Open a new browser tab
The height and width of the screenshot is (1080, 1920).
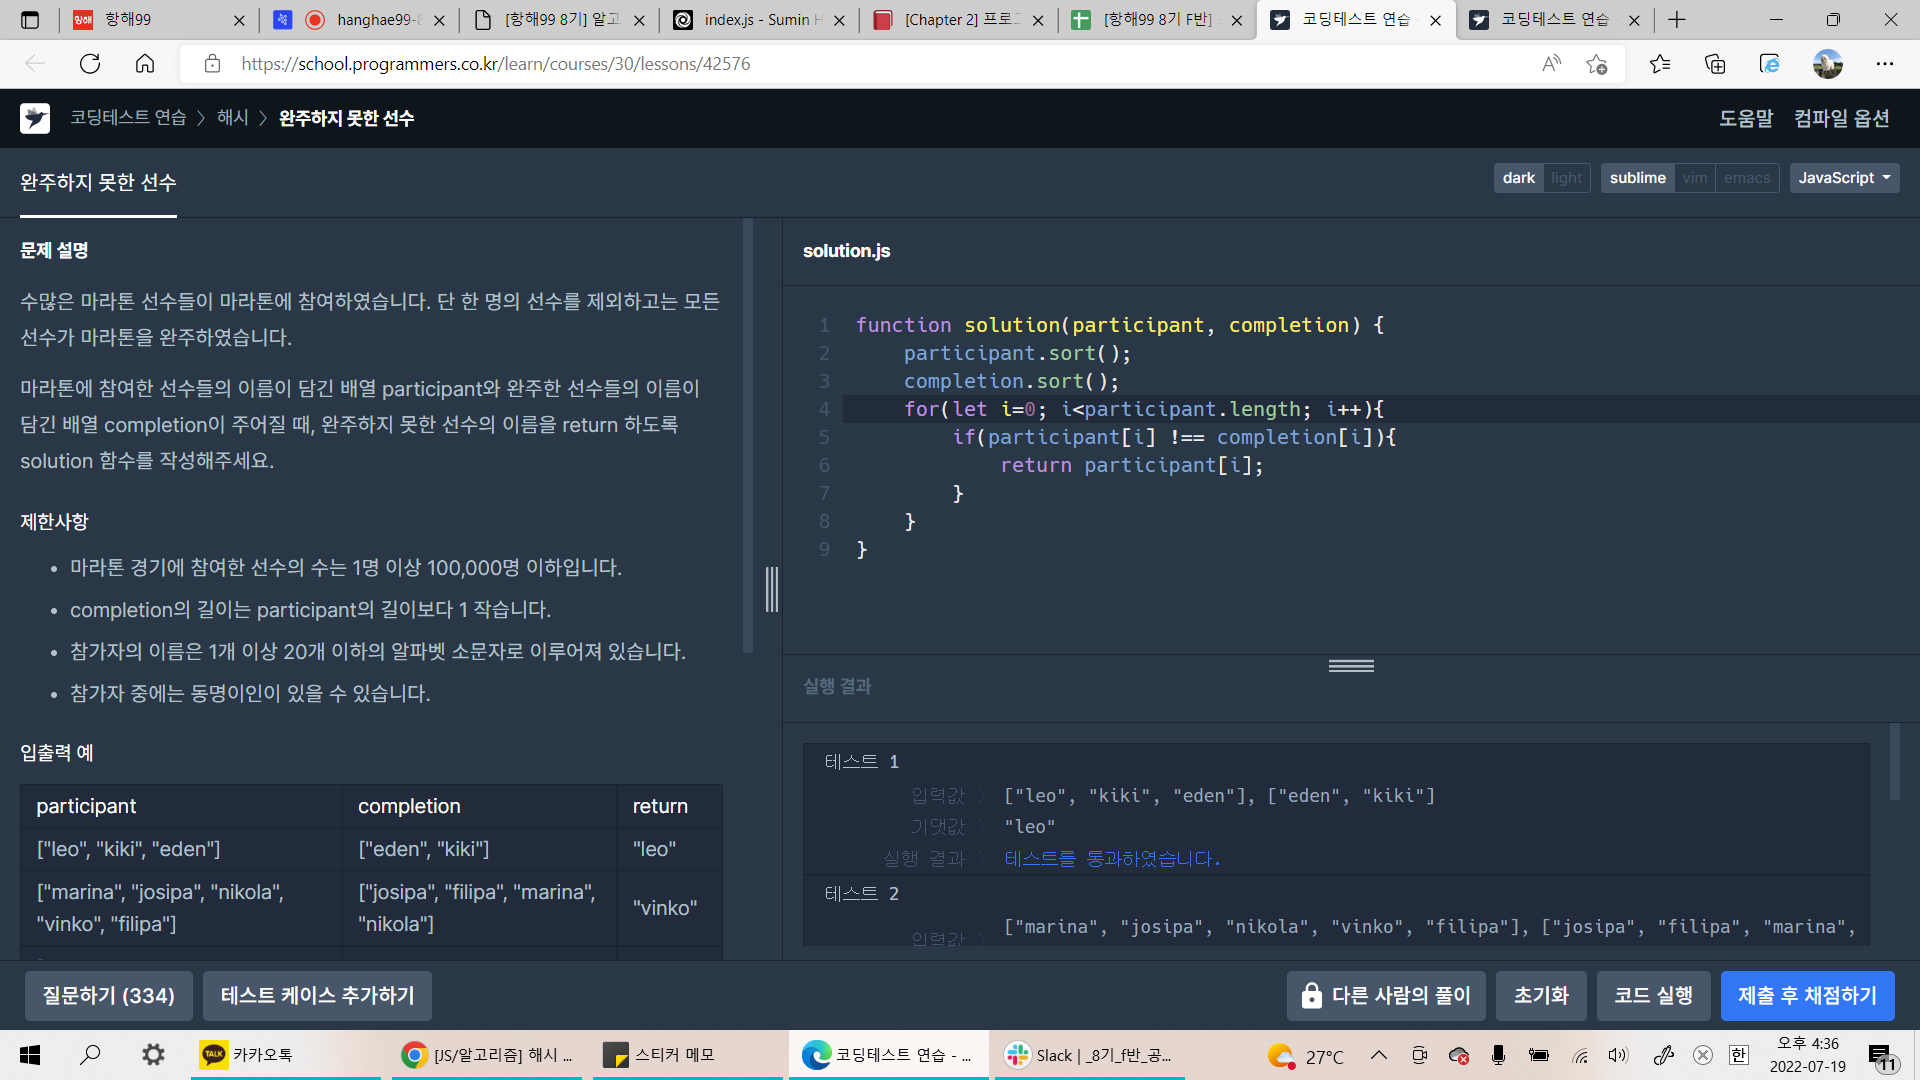[1677, 20]
